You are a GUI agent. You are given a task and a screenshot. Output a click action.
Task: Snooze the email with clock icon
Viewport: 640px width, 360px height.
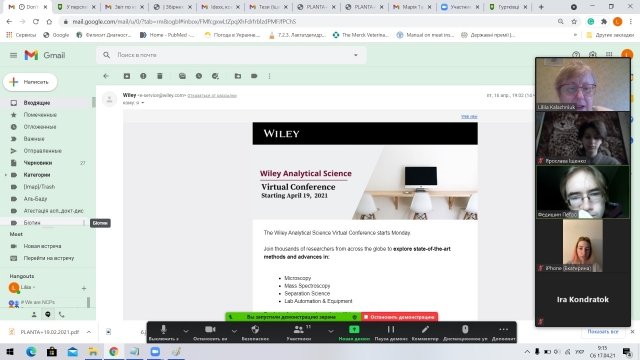199,76
